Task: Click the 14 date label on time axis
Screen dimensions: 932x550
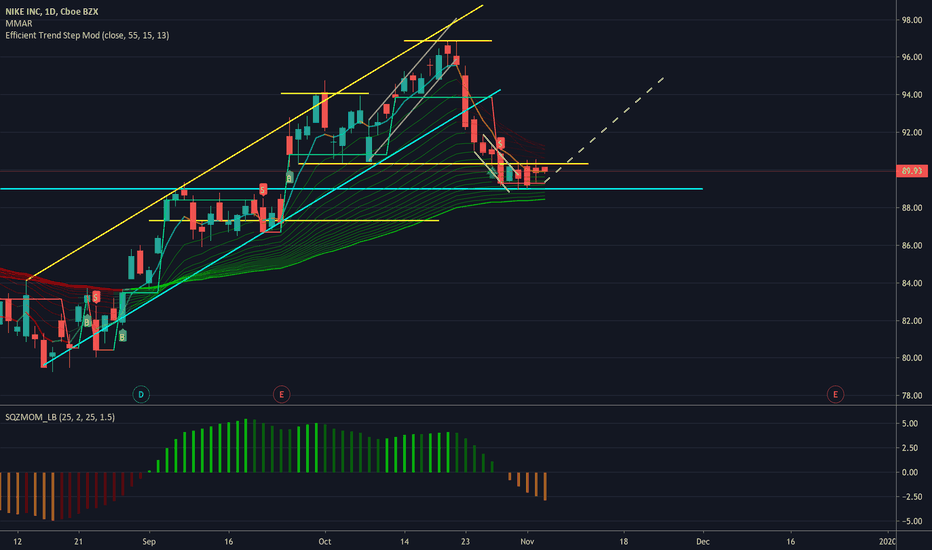Action: 405,542
